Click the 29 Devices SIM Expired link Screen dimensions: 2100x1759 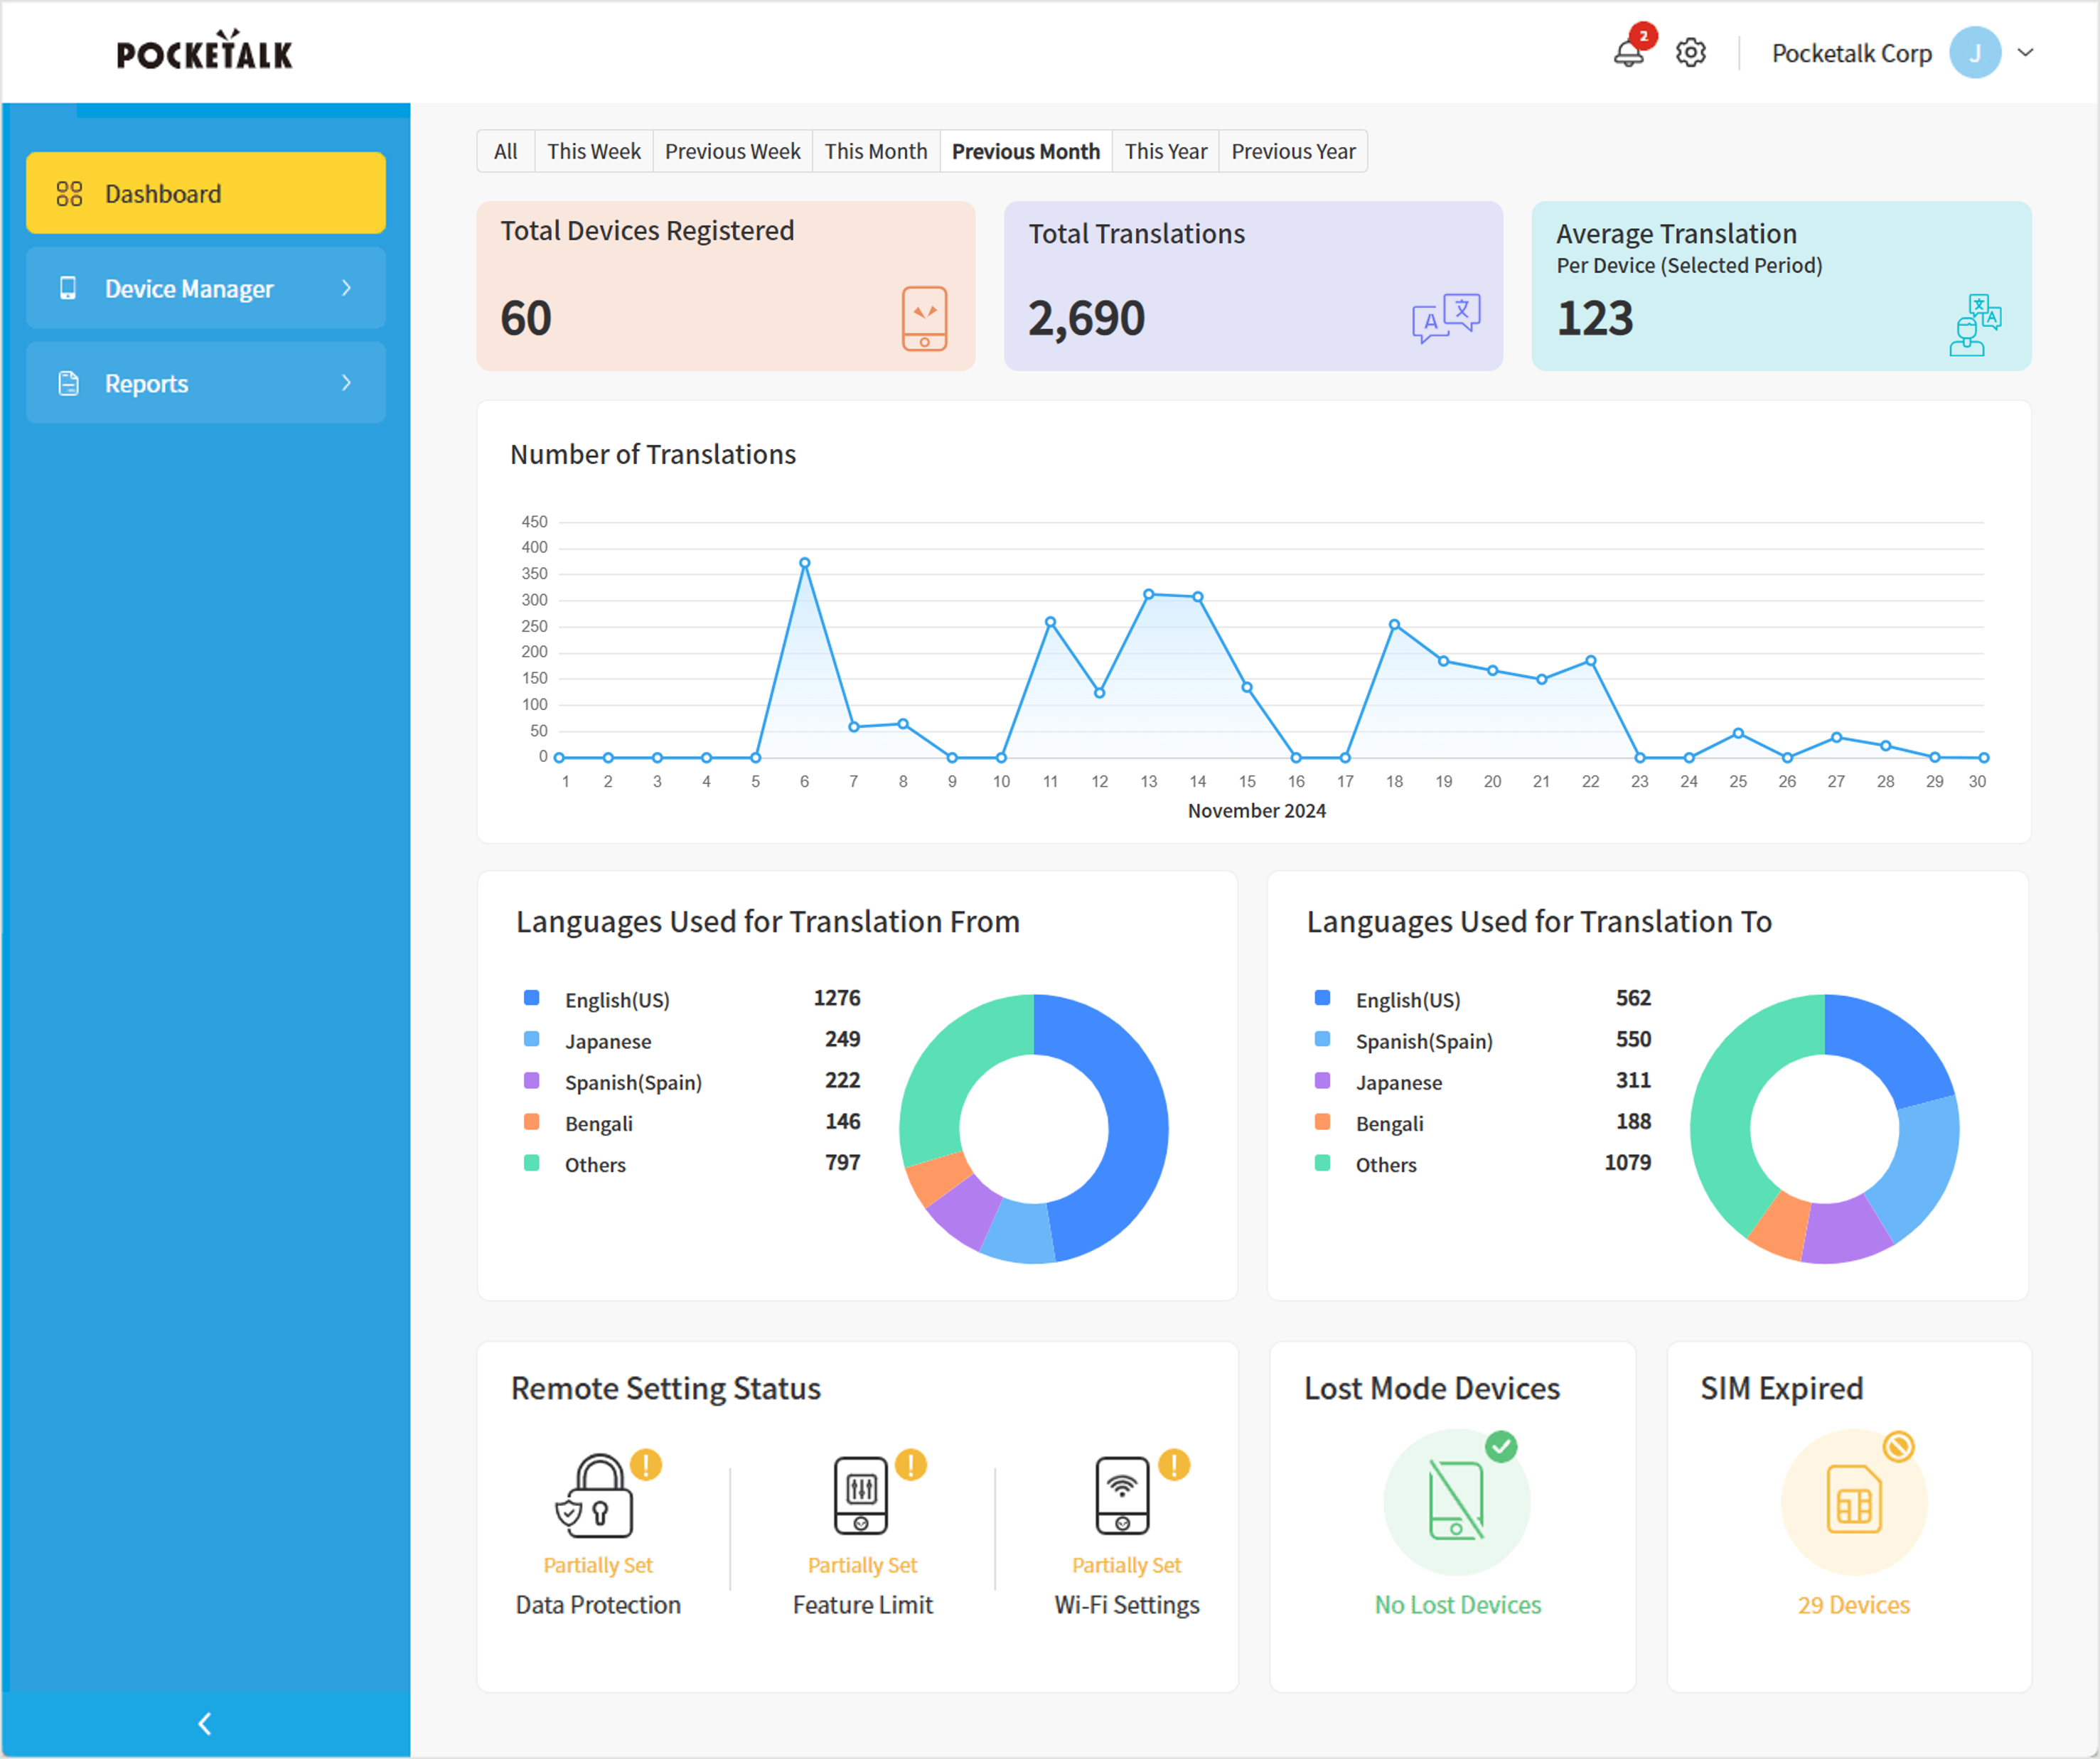tap(1852, 1604)
